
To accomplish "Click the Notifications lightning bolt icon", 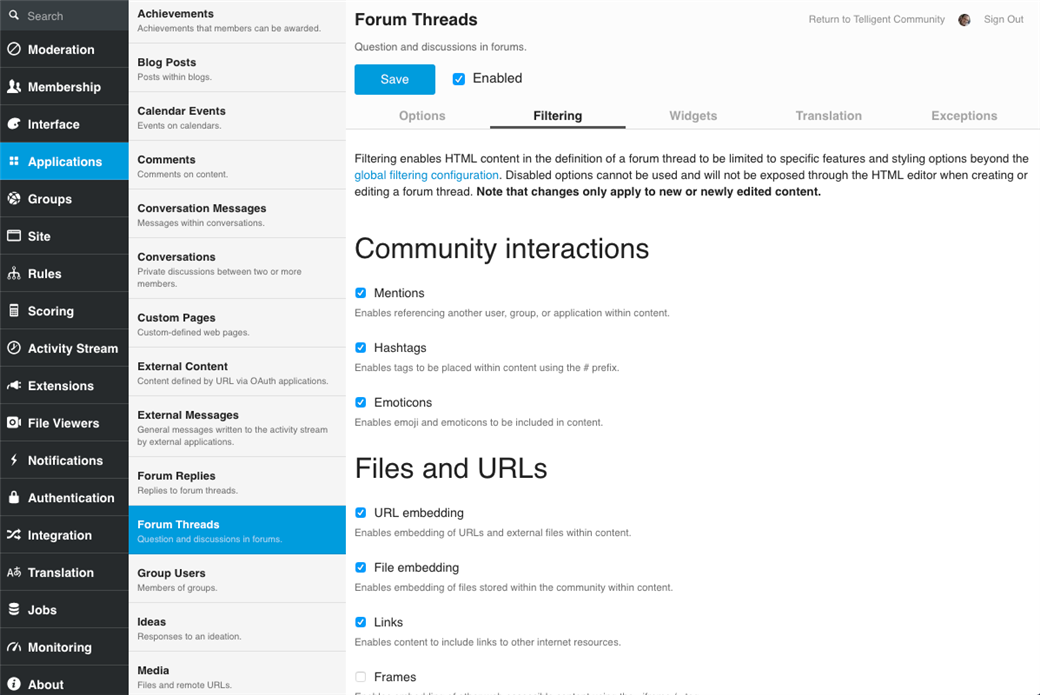I will point(14,460).
